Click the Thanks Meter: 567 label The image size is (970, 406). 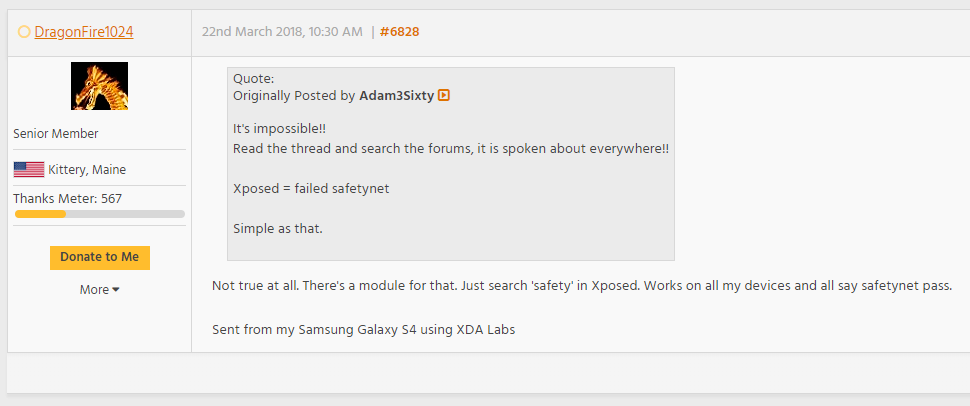pyautogui.click(x=67, y=199)
